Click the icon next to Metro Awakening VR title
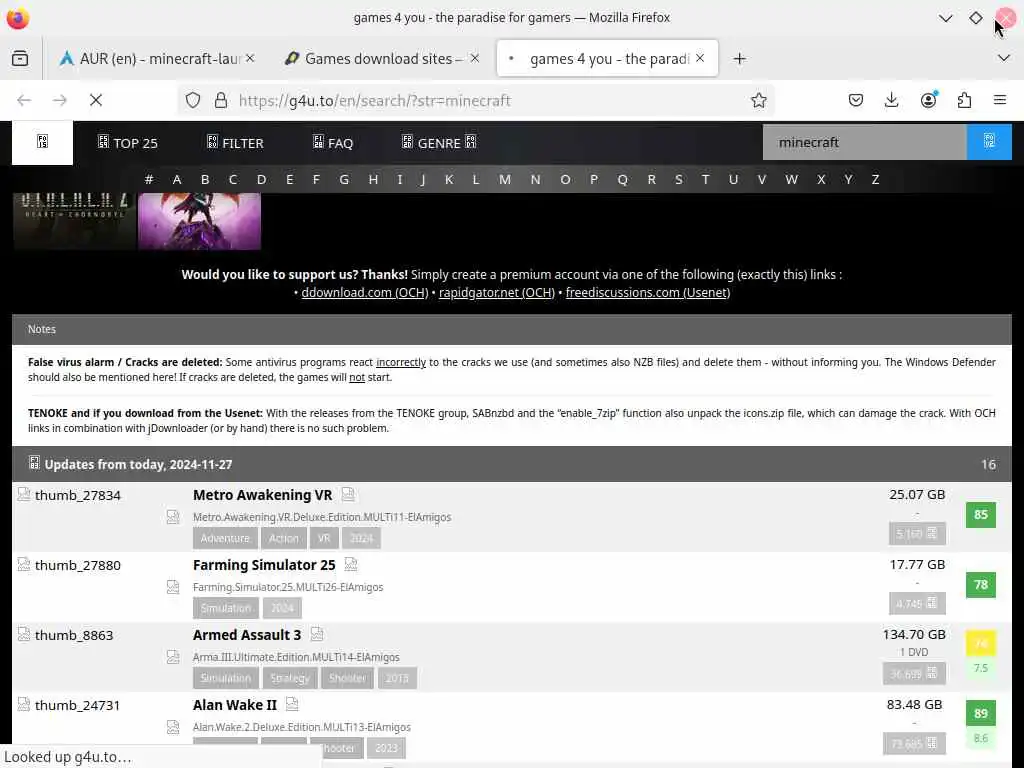 click(348, 494)
